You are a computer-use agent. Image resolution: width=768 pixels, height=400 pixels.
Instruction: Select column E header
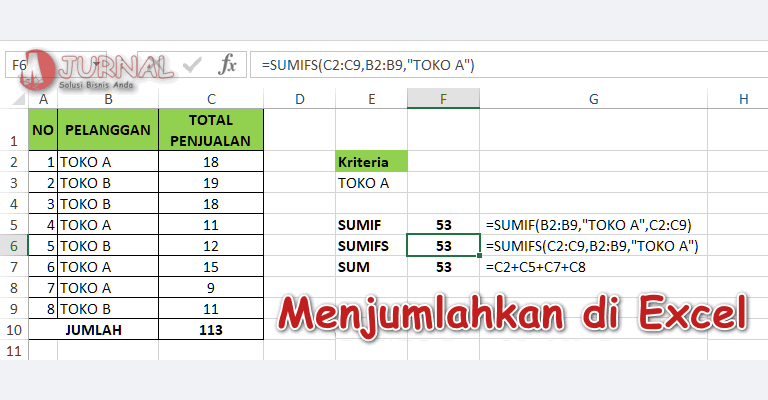coord(371,99)
